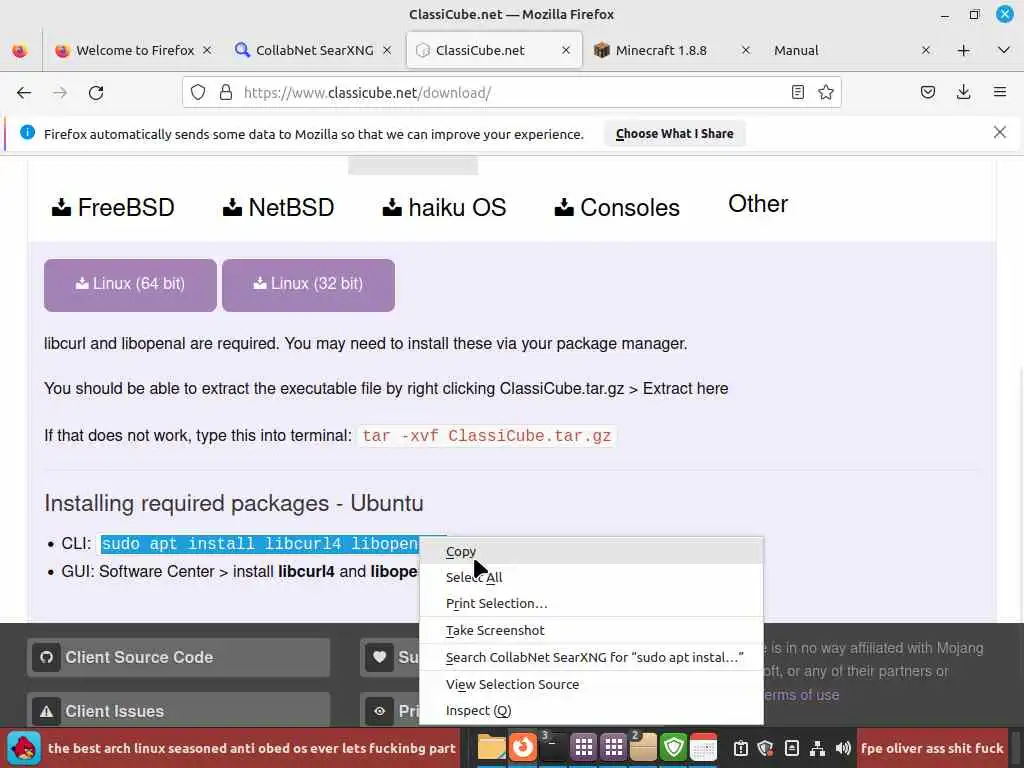Search CollabNet SearXNG for selected text
1024x768 pixels.
pos(591,658)
